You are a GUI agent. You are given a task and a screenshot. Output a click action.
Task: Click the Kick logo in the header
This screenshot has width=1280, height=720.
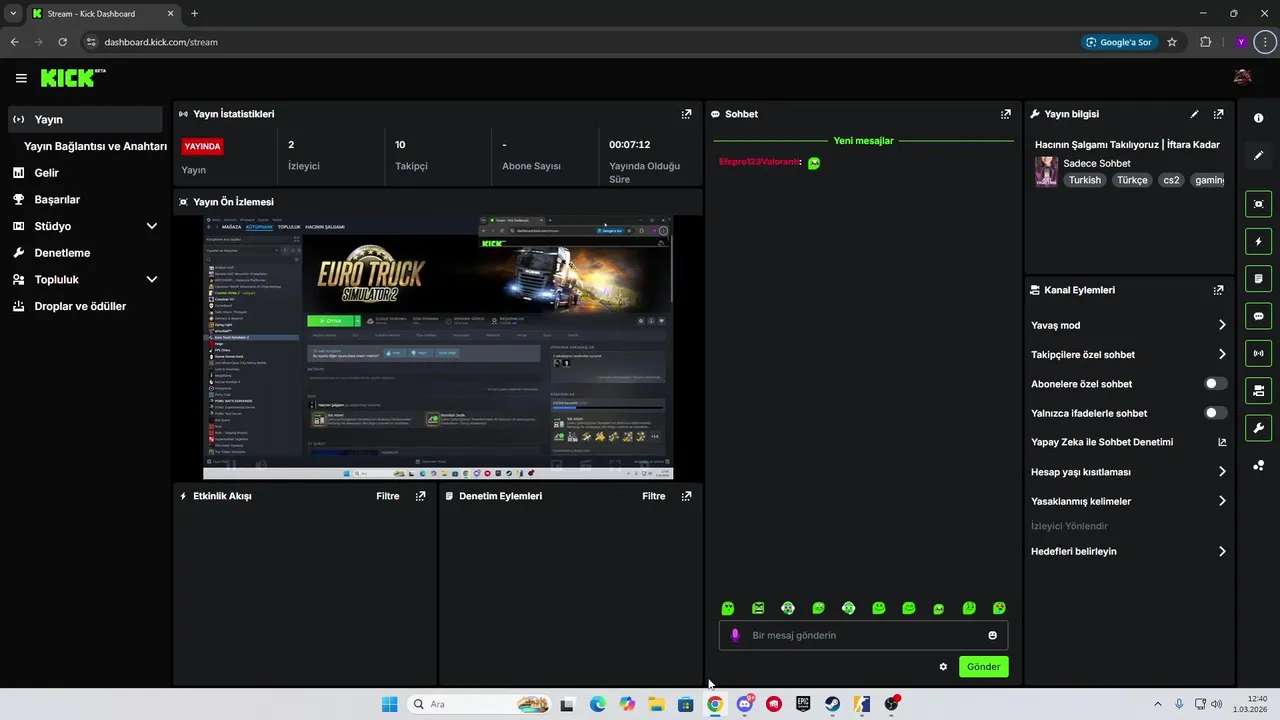73,78
